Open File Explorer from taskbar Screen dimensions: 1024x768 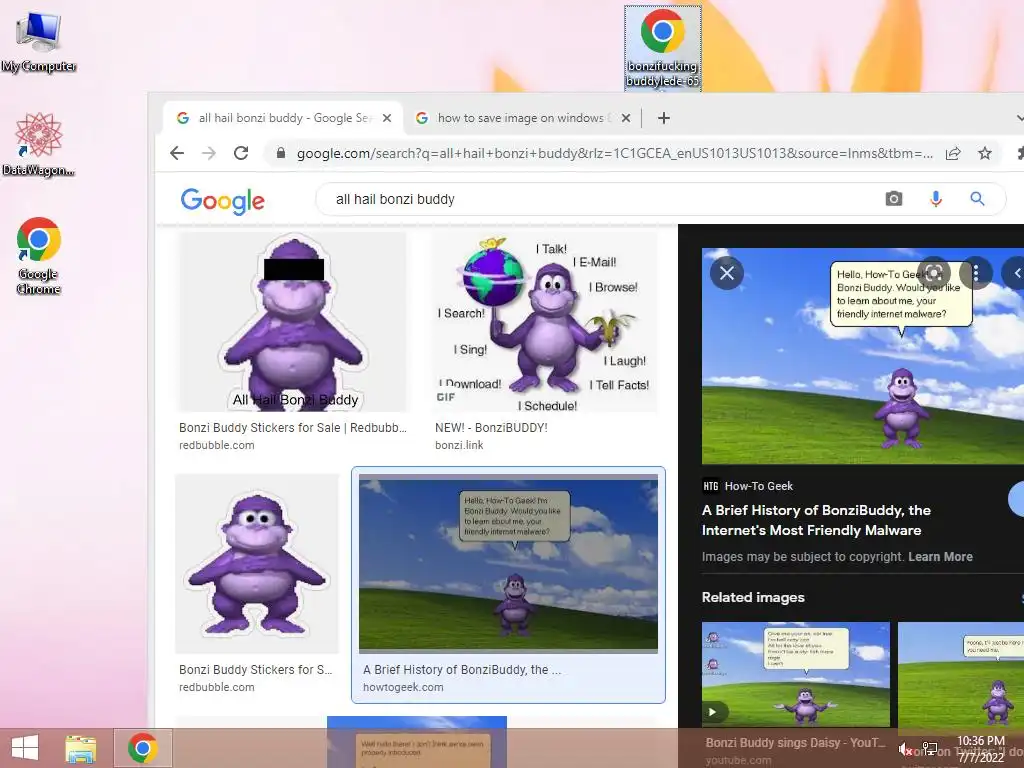(80, 748)
